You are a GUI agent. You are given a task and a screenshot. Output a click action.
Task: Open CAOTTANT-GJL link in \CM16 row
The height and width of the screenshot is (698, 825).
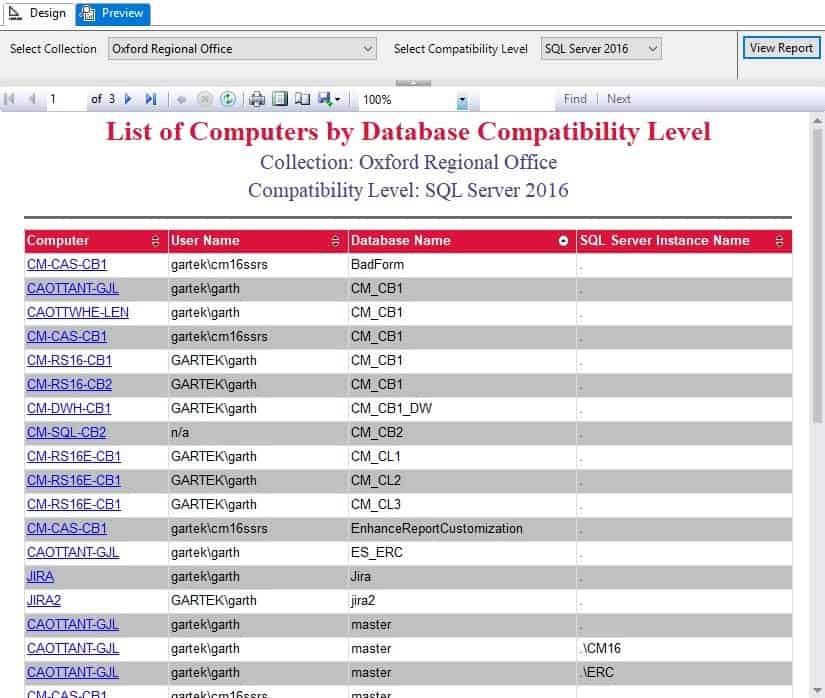73,649
